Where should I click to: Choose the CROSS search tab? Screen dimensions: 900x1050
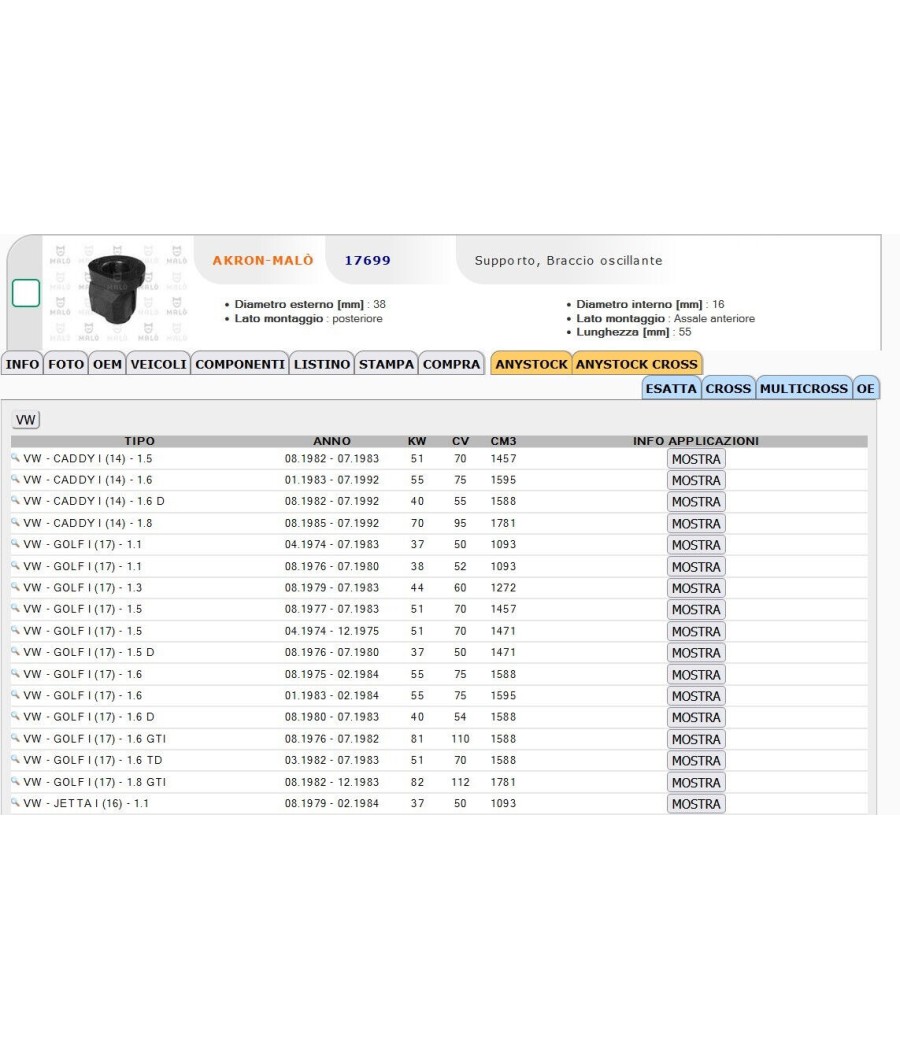pyautogui.click(x=728, y=388)
